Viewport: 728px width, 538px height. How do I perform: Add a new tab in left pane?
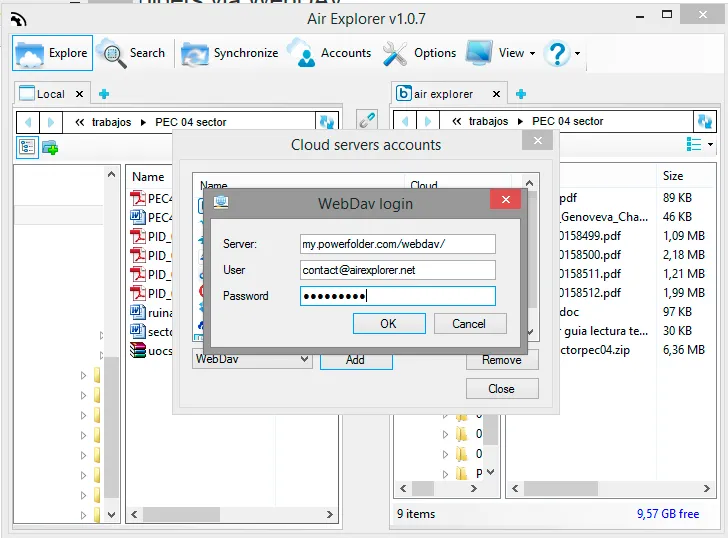click(104, 94)
